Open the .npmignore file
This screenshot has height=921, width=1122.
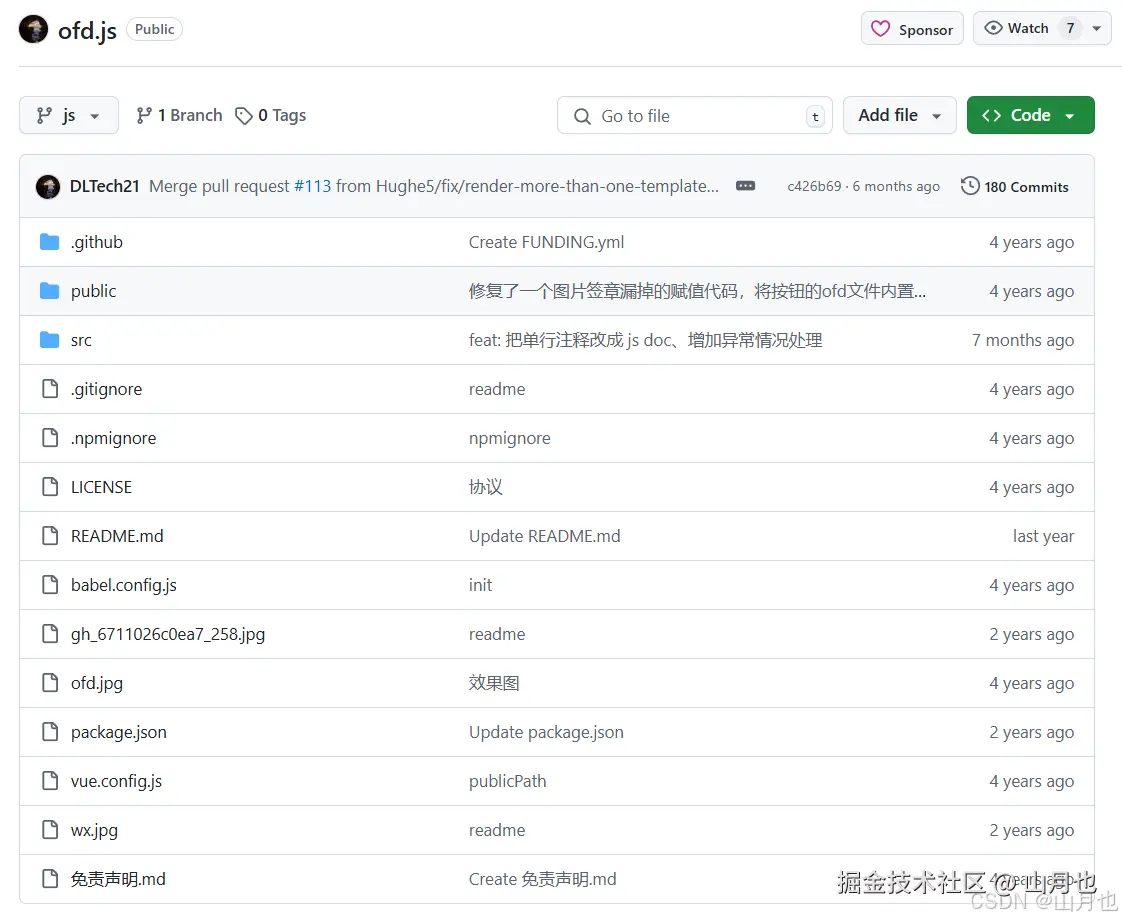[113, 438]
